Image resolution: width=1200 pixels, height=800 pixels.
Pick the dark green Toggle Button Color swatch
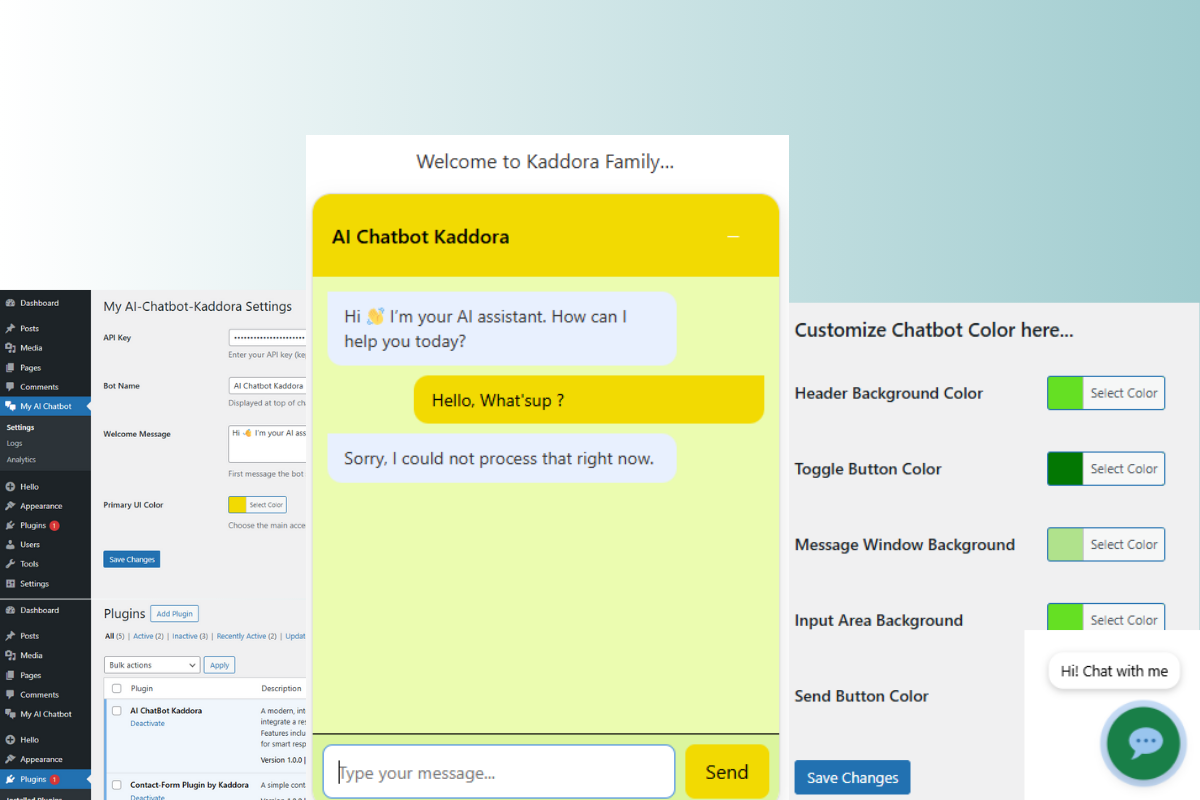(1065, 469)
